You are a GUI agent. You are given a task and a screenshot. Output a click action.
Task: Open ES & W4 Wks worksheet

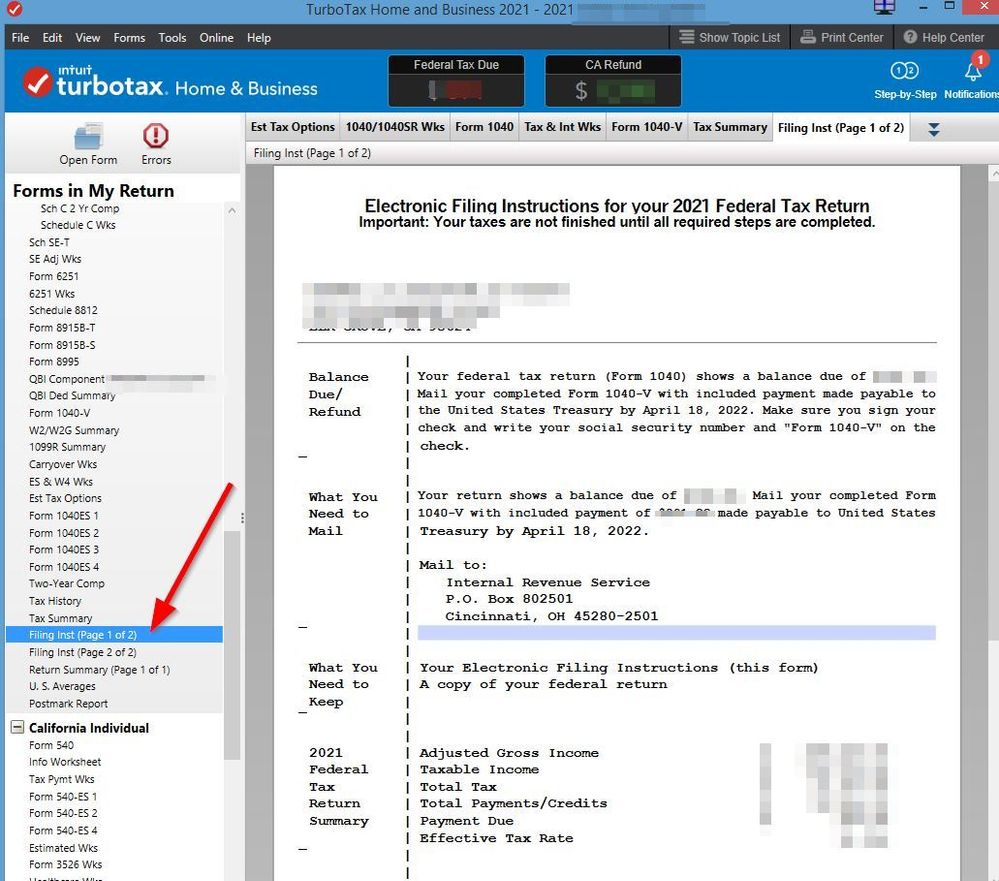(x=61, y=482)
